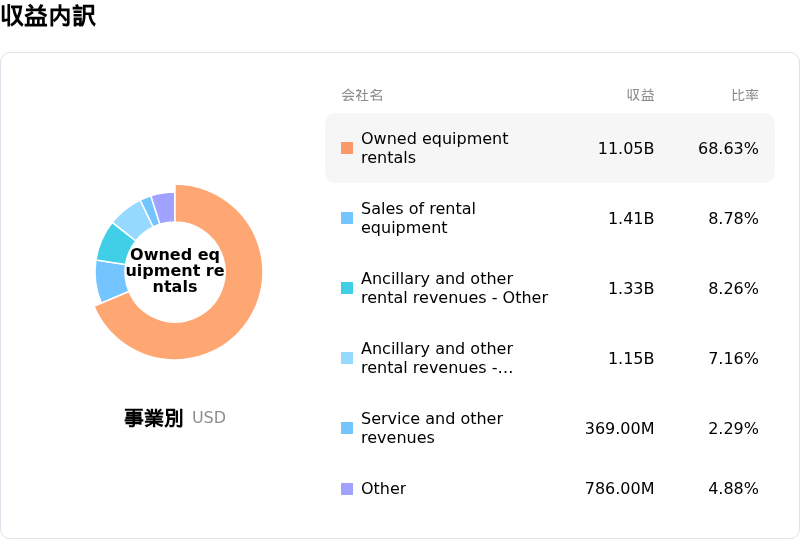
Task: Click the 8.26% ratio value
Action: point(733,288)
